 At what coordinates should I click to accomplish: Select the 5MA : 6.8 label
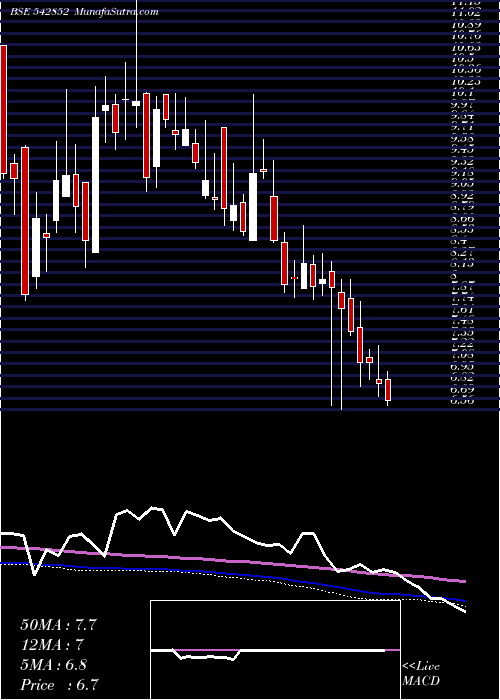pyautogui.click(x=53, y=665)
